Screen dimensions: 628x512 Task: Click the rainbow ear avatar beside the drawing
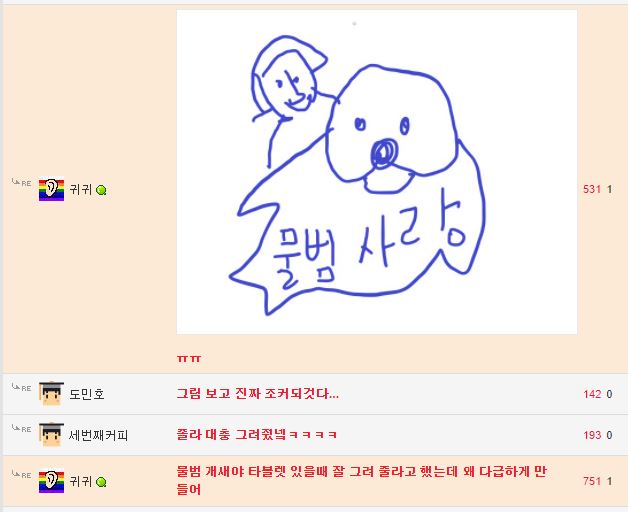tap(51, 189)
